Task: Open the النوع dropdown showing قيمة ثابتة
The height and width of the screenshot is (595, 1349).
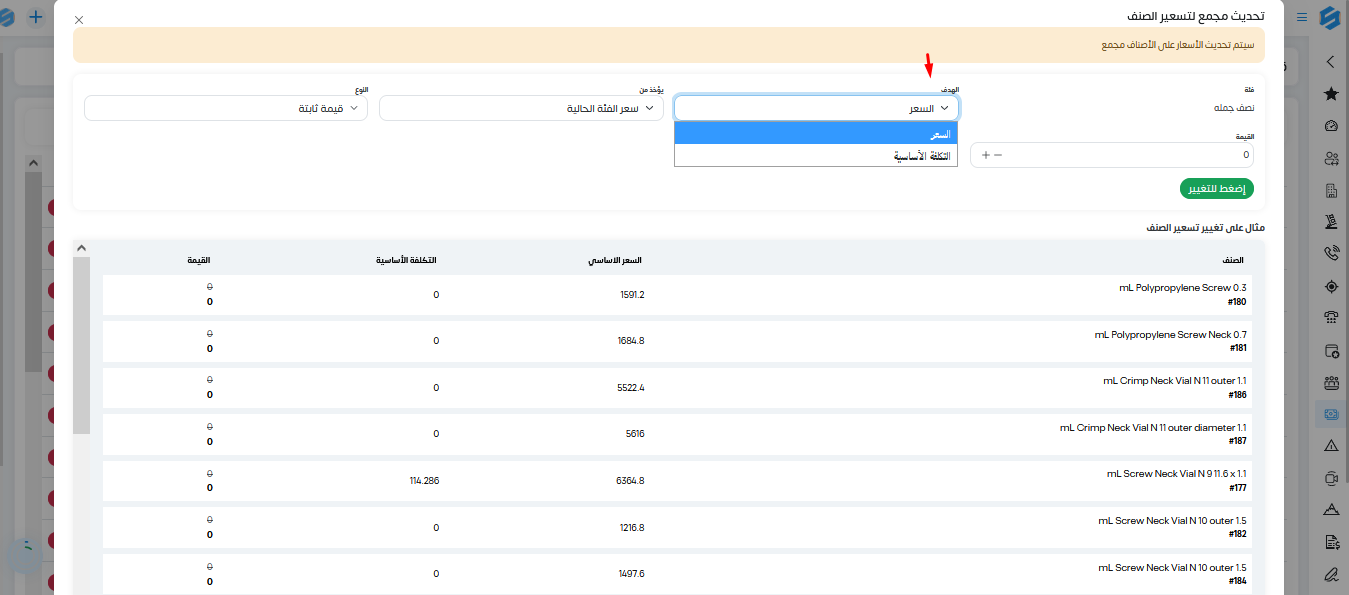Action: coord(226,108)
